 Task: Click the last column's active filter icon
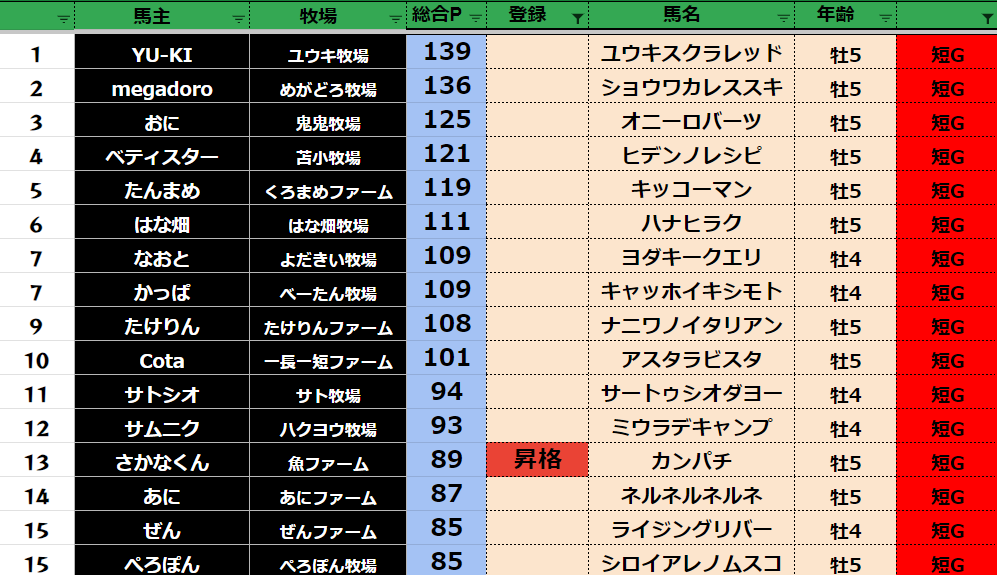[x=986, y=18]
